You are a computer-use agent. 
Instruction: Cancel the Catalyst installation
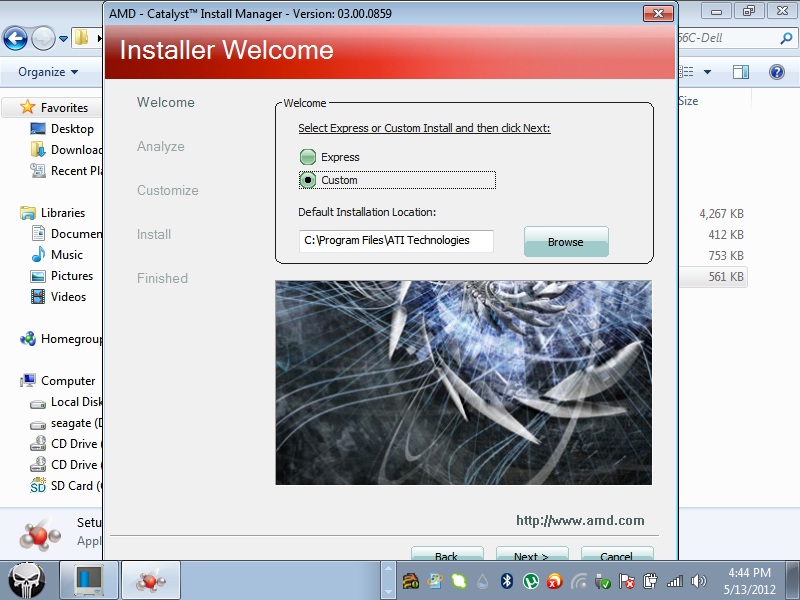coord(617,554)
